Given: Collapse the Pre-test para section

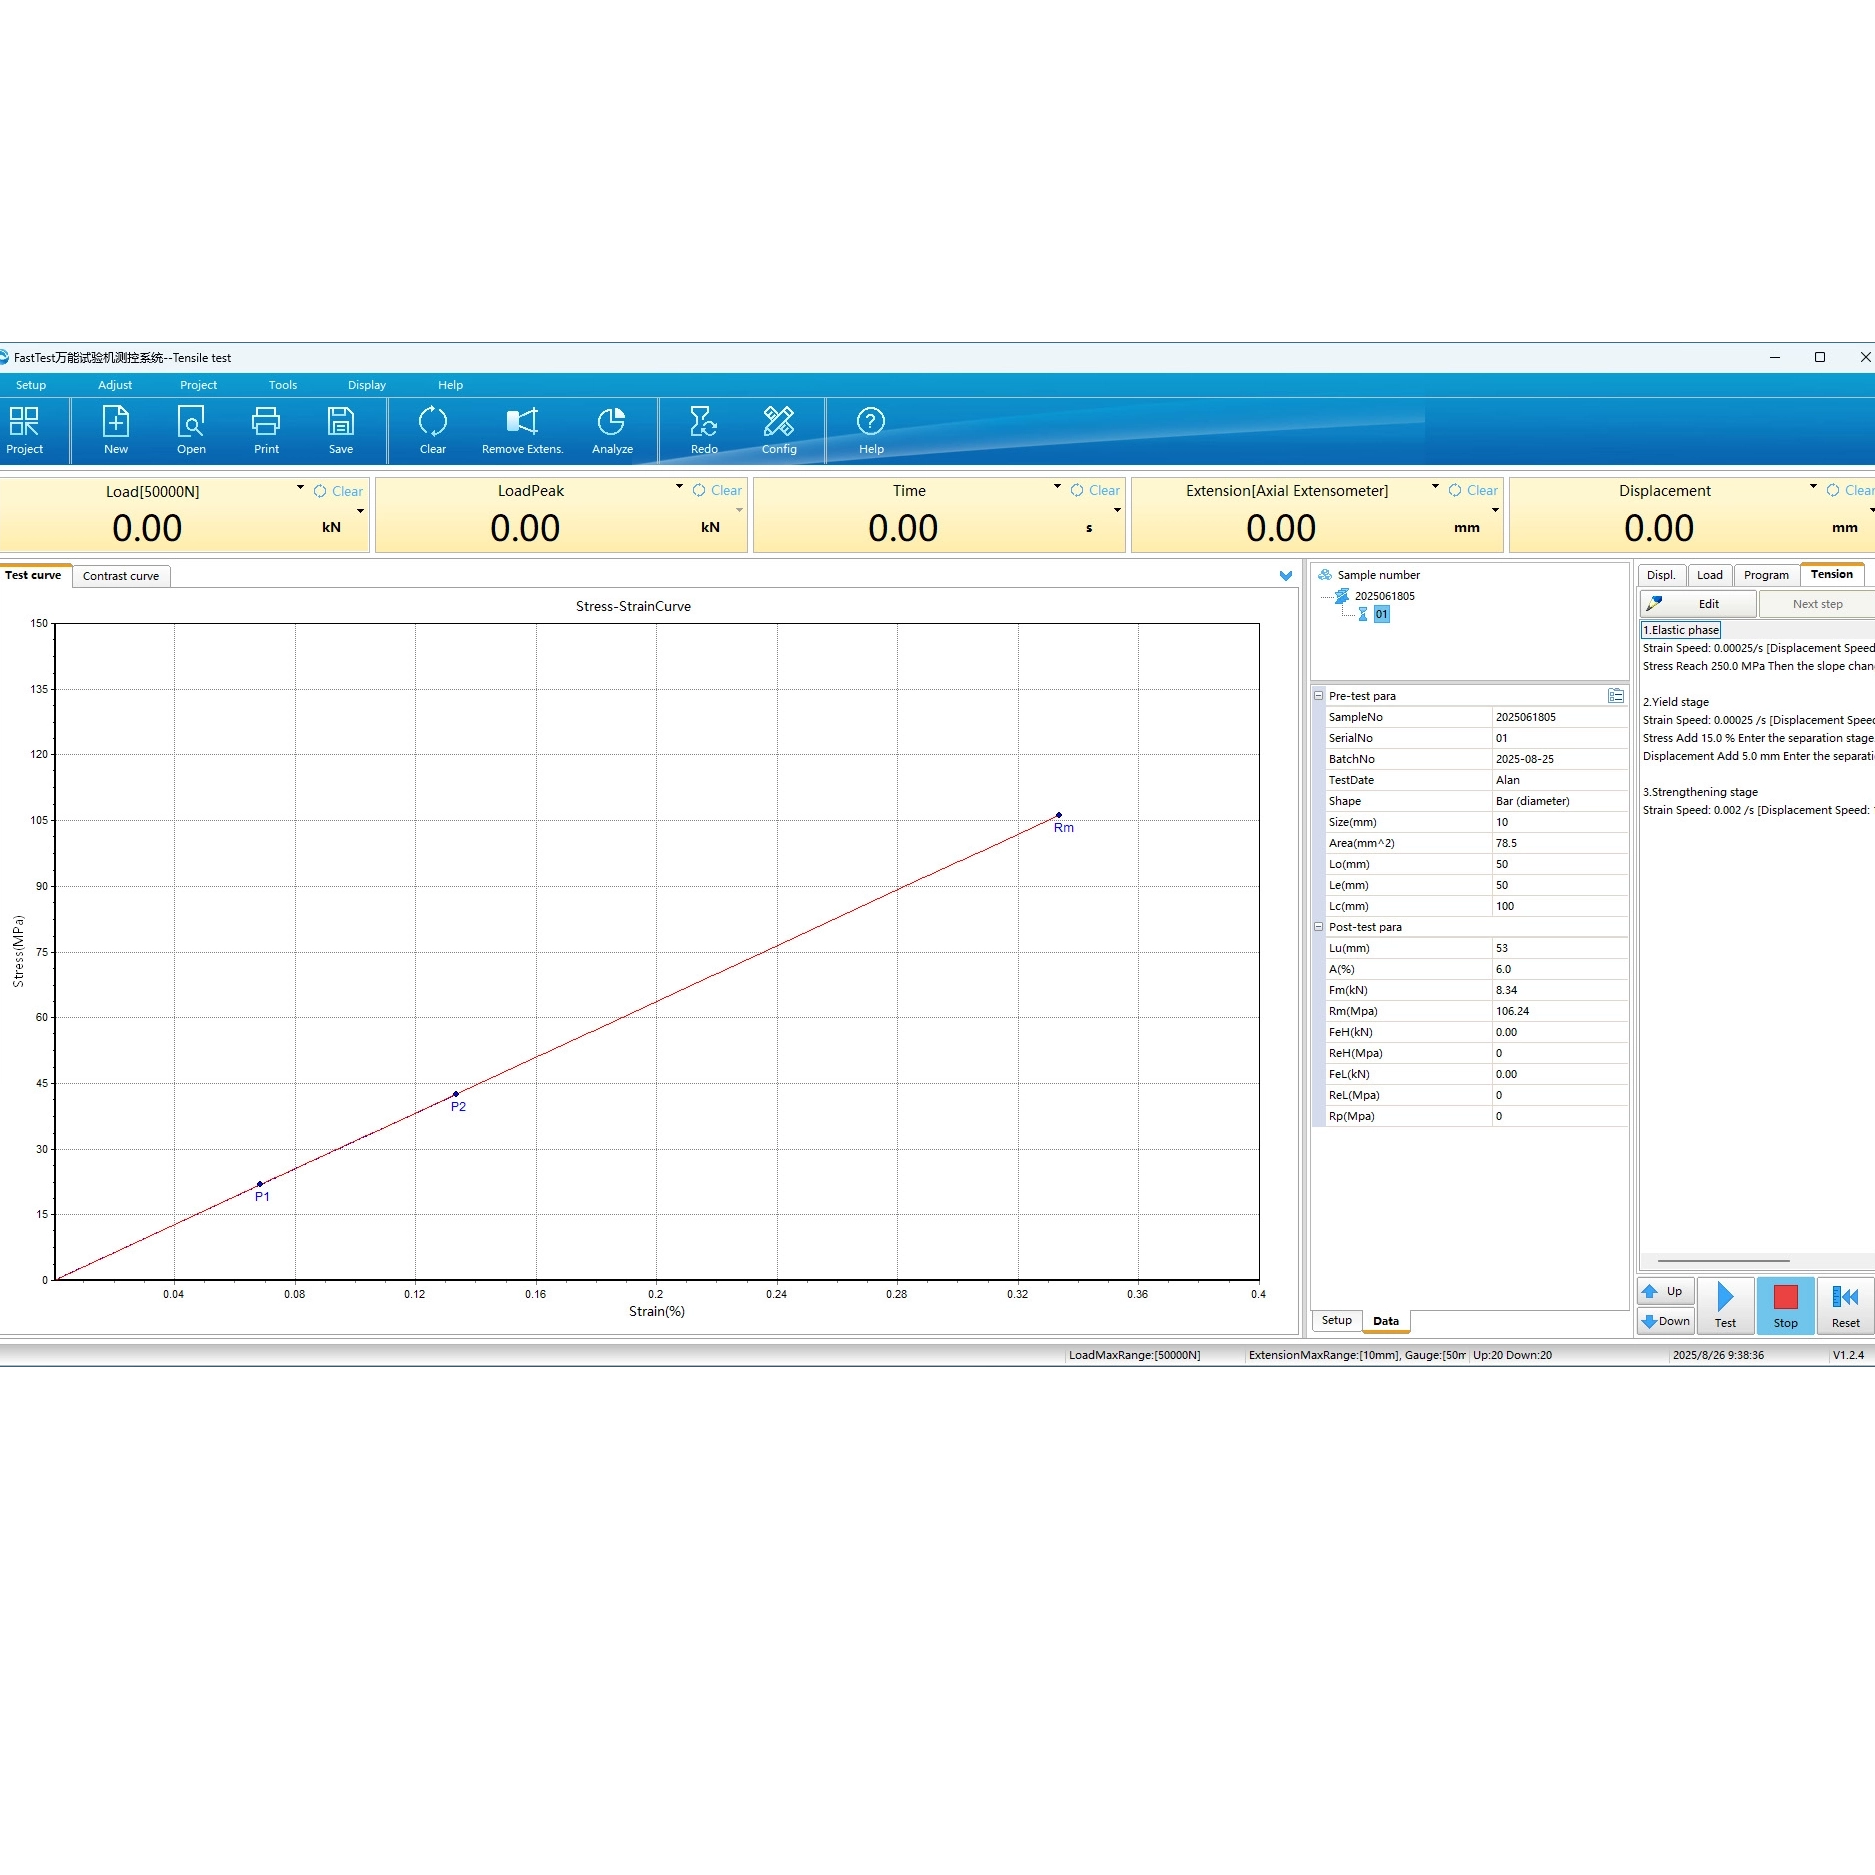Looking at the screenshot, I should [x=1318, y=696].
